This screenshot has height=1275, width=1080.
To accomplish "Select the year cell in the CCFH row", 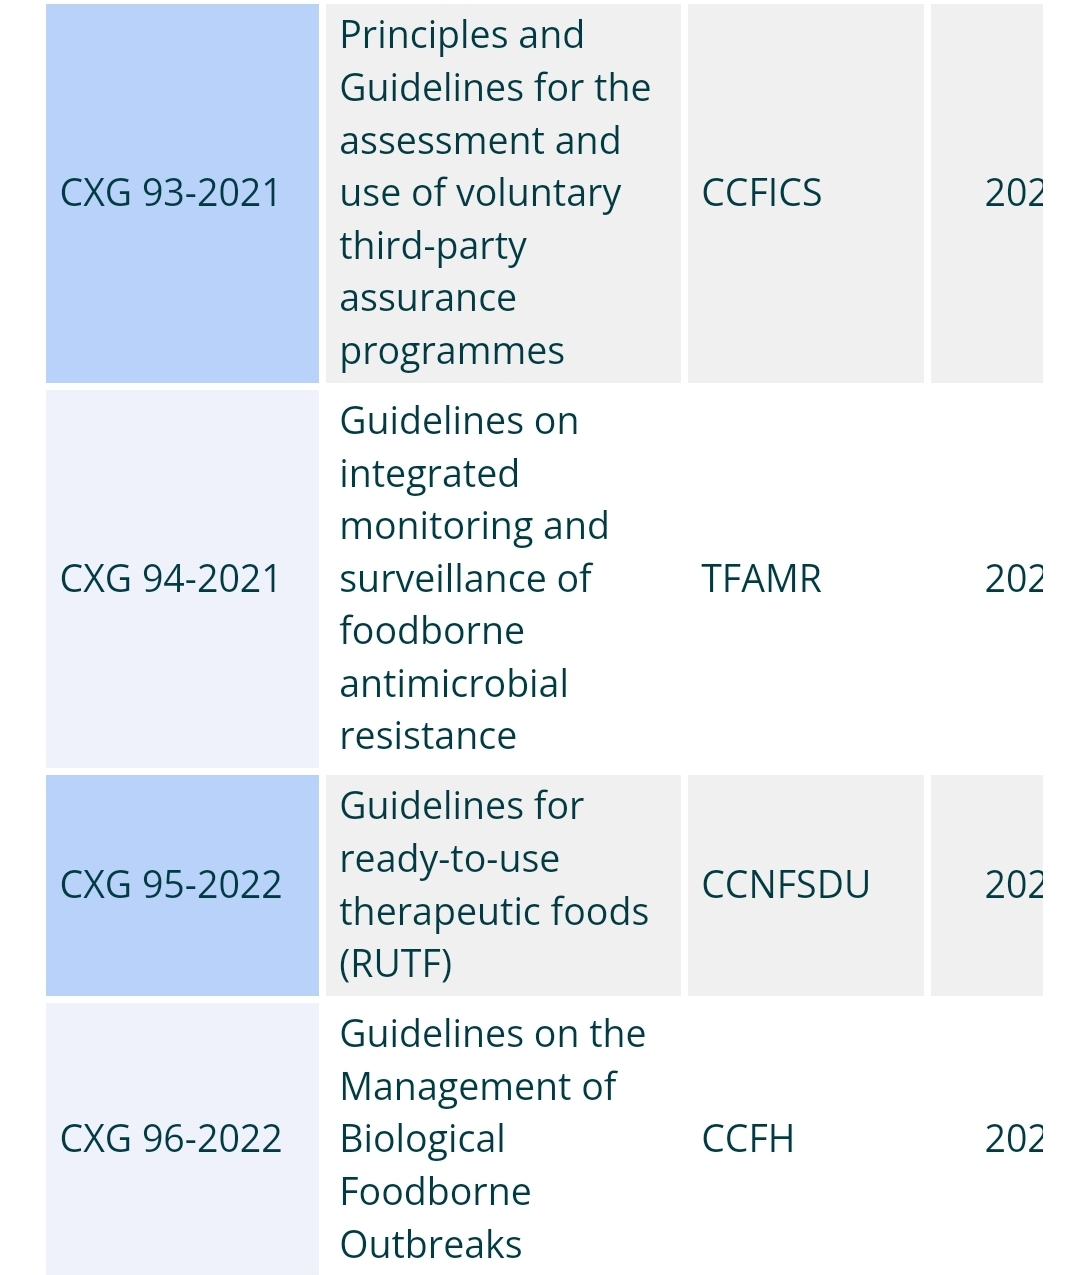I will [x=1012, y=1139].
